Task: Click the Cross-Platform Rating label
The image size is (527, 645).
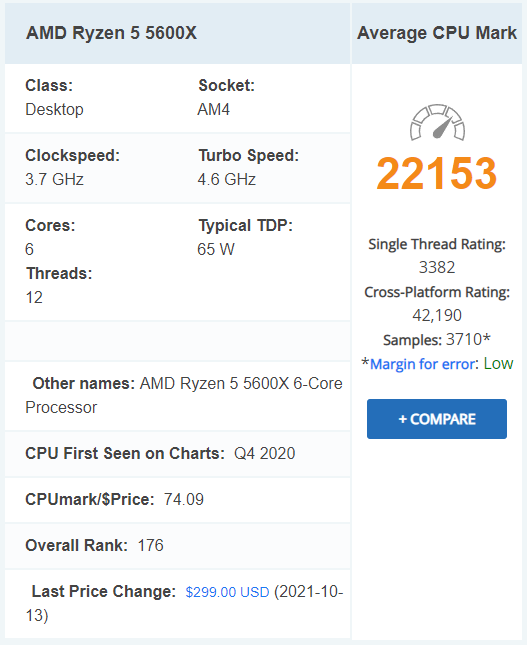Action: click(437, 292)
